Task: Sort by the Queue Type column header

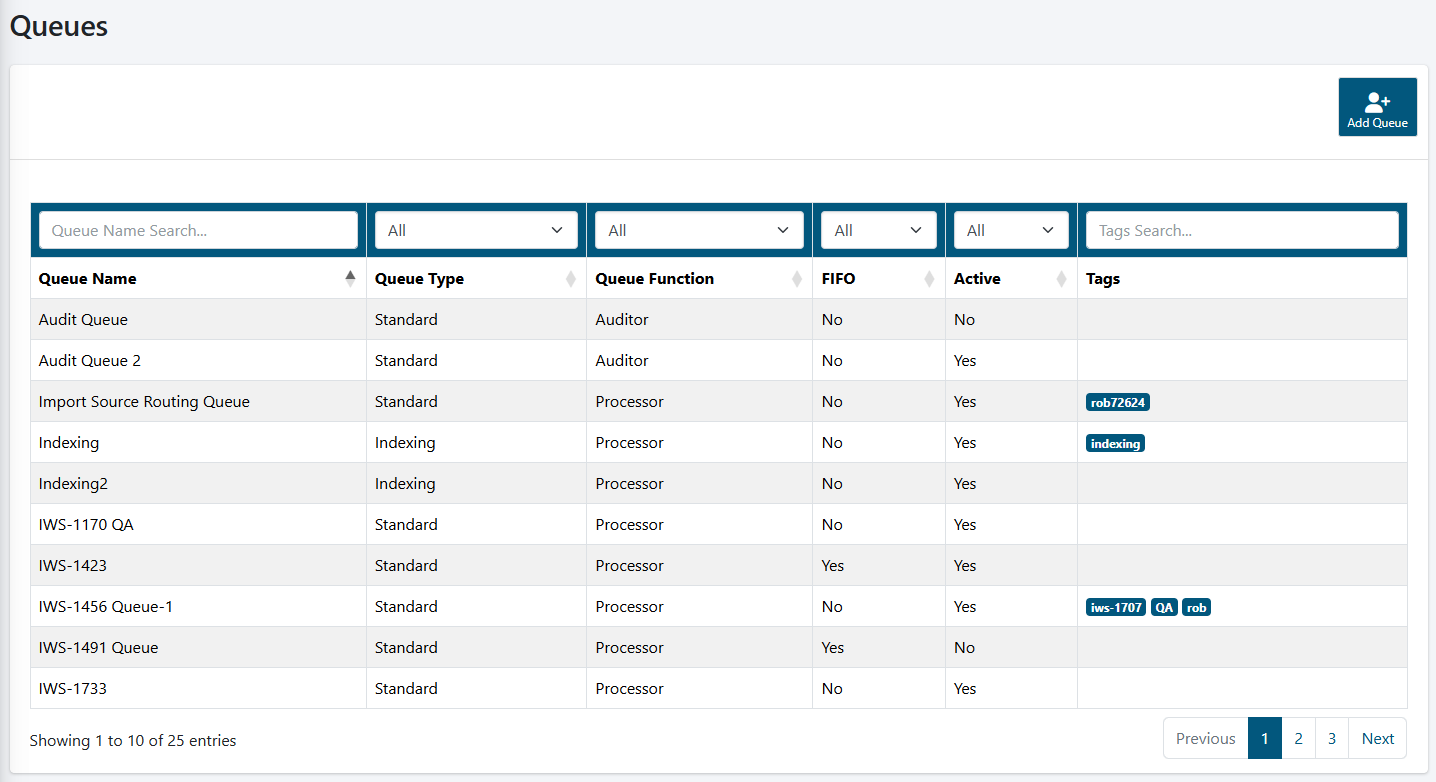Action: pos(476,279)
